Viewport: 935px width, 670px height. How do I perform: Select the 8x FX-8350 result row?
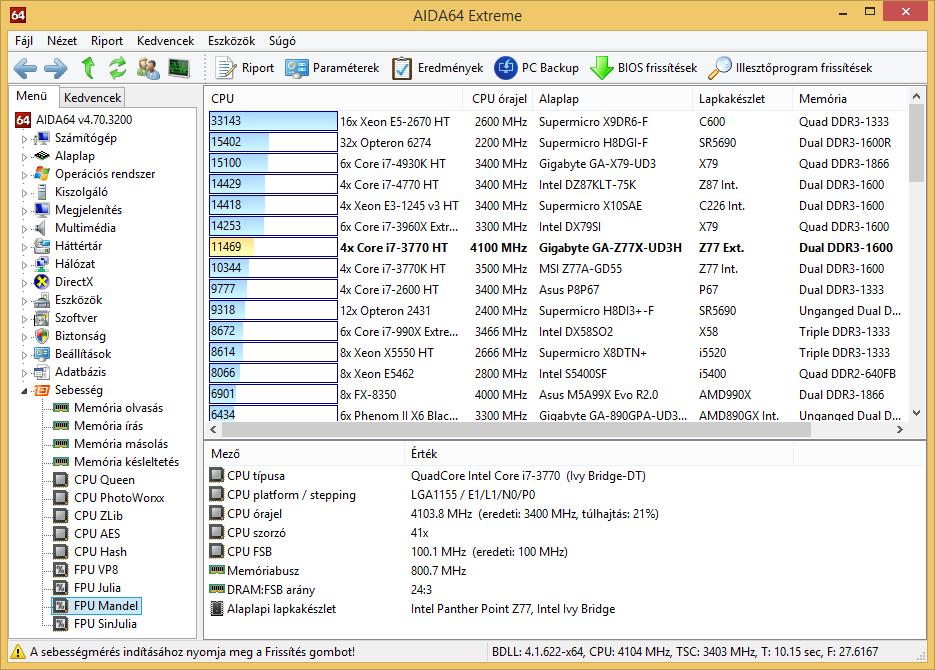tap(558, 394)
